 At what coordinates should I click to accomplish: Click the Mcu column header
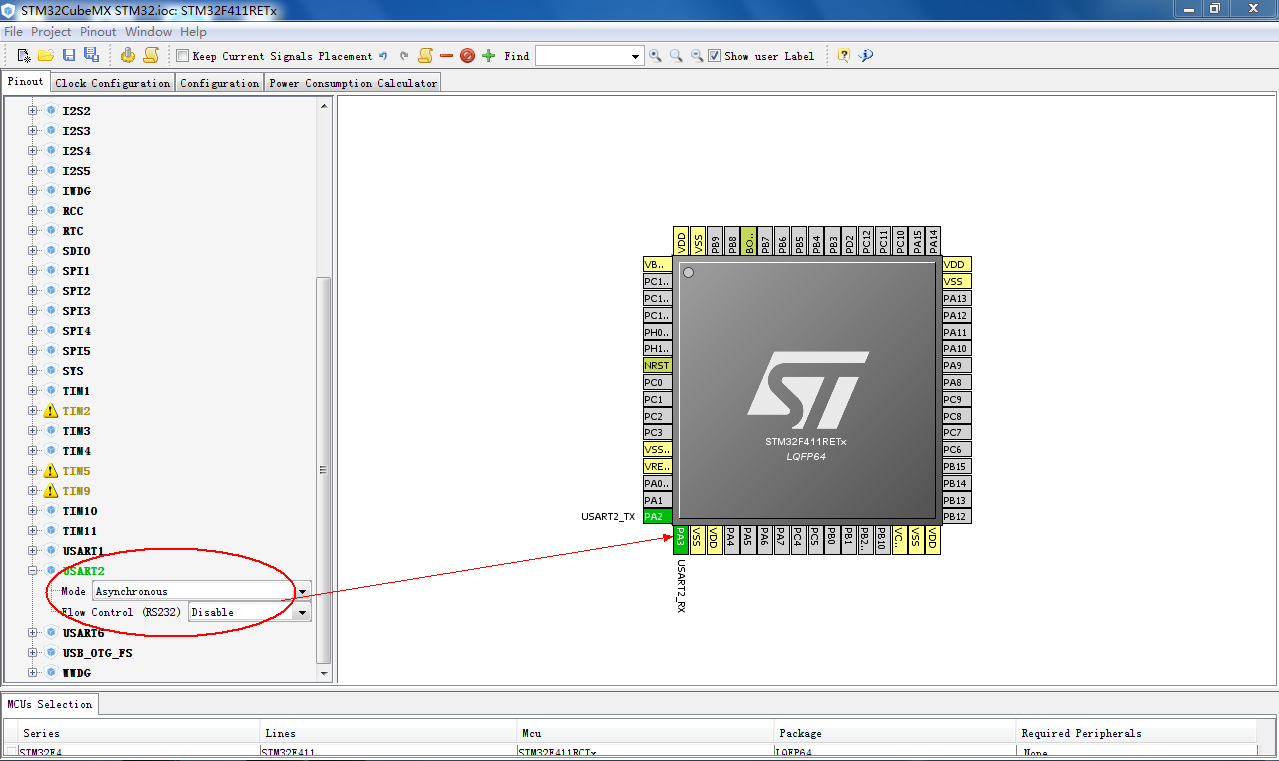(645, 733)
